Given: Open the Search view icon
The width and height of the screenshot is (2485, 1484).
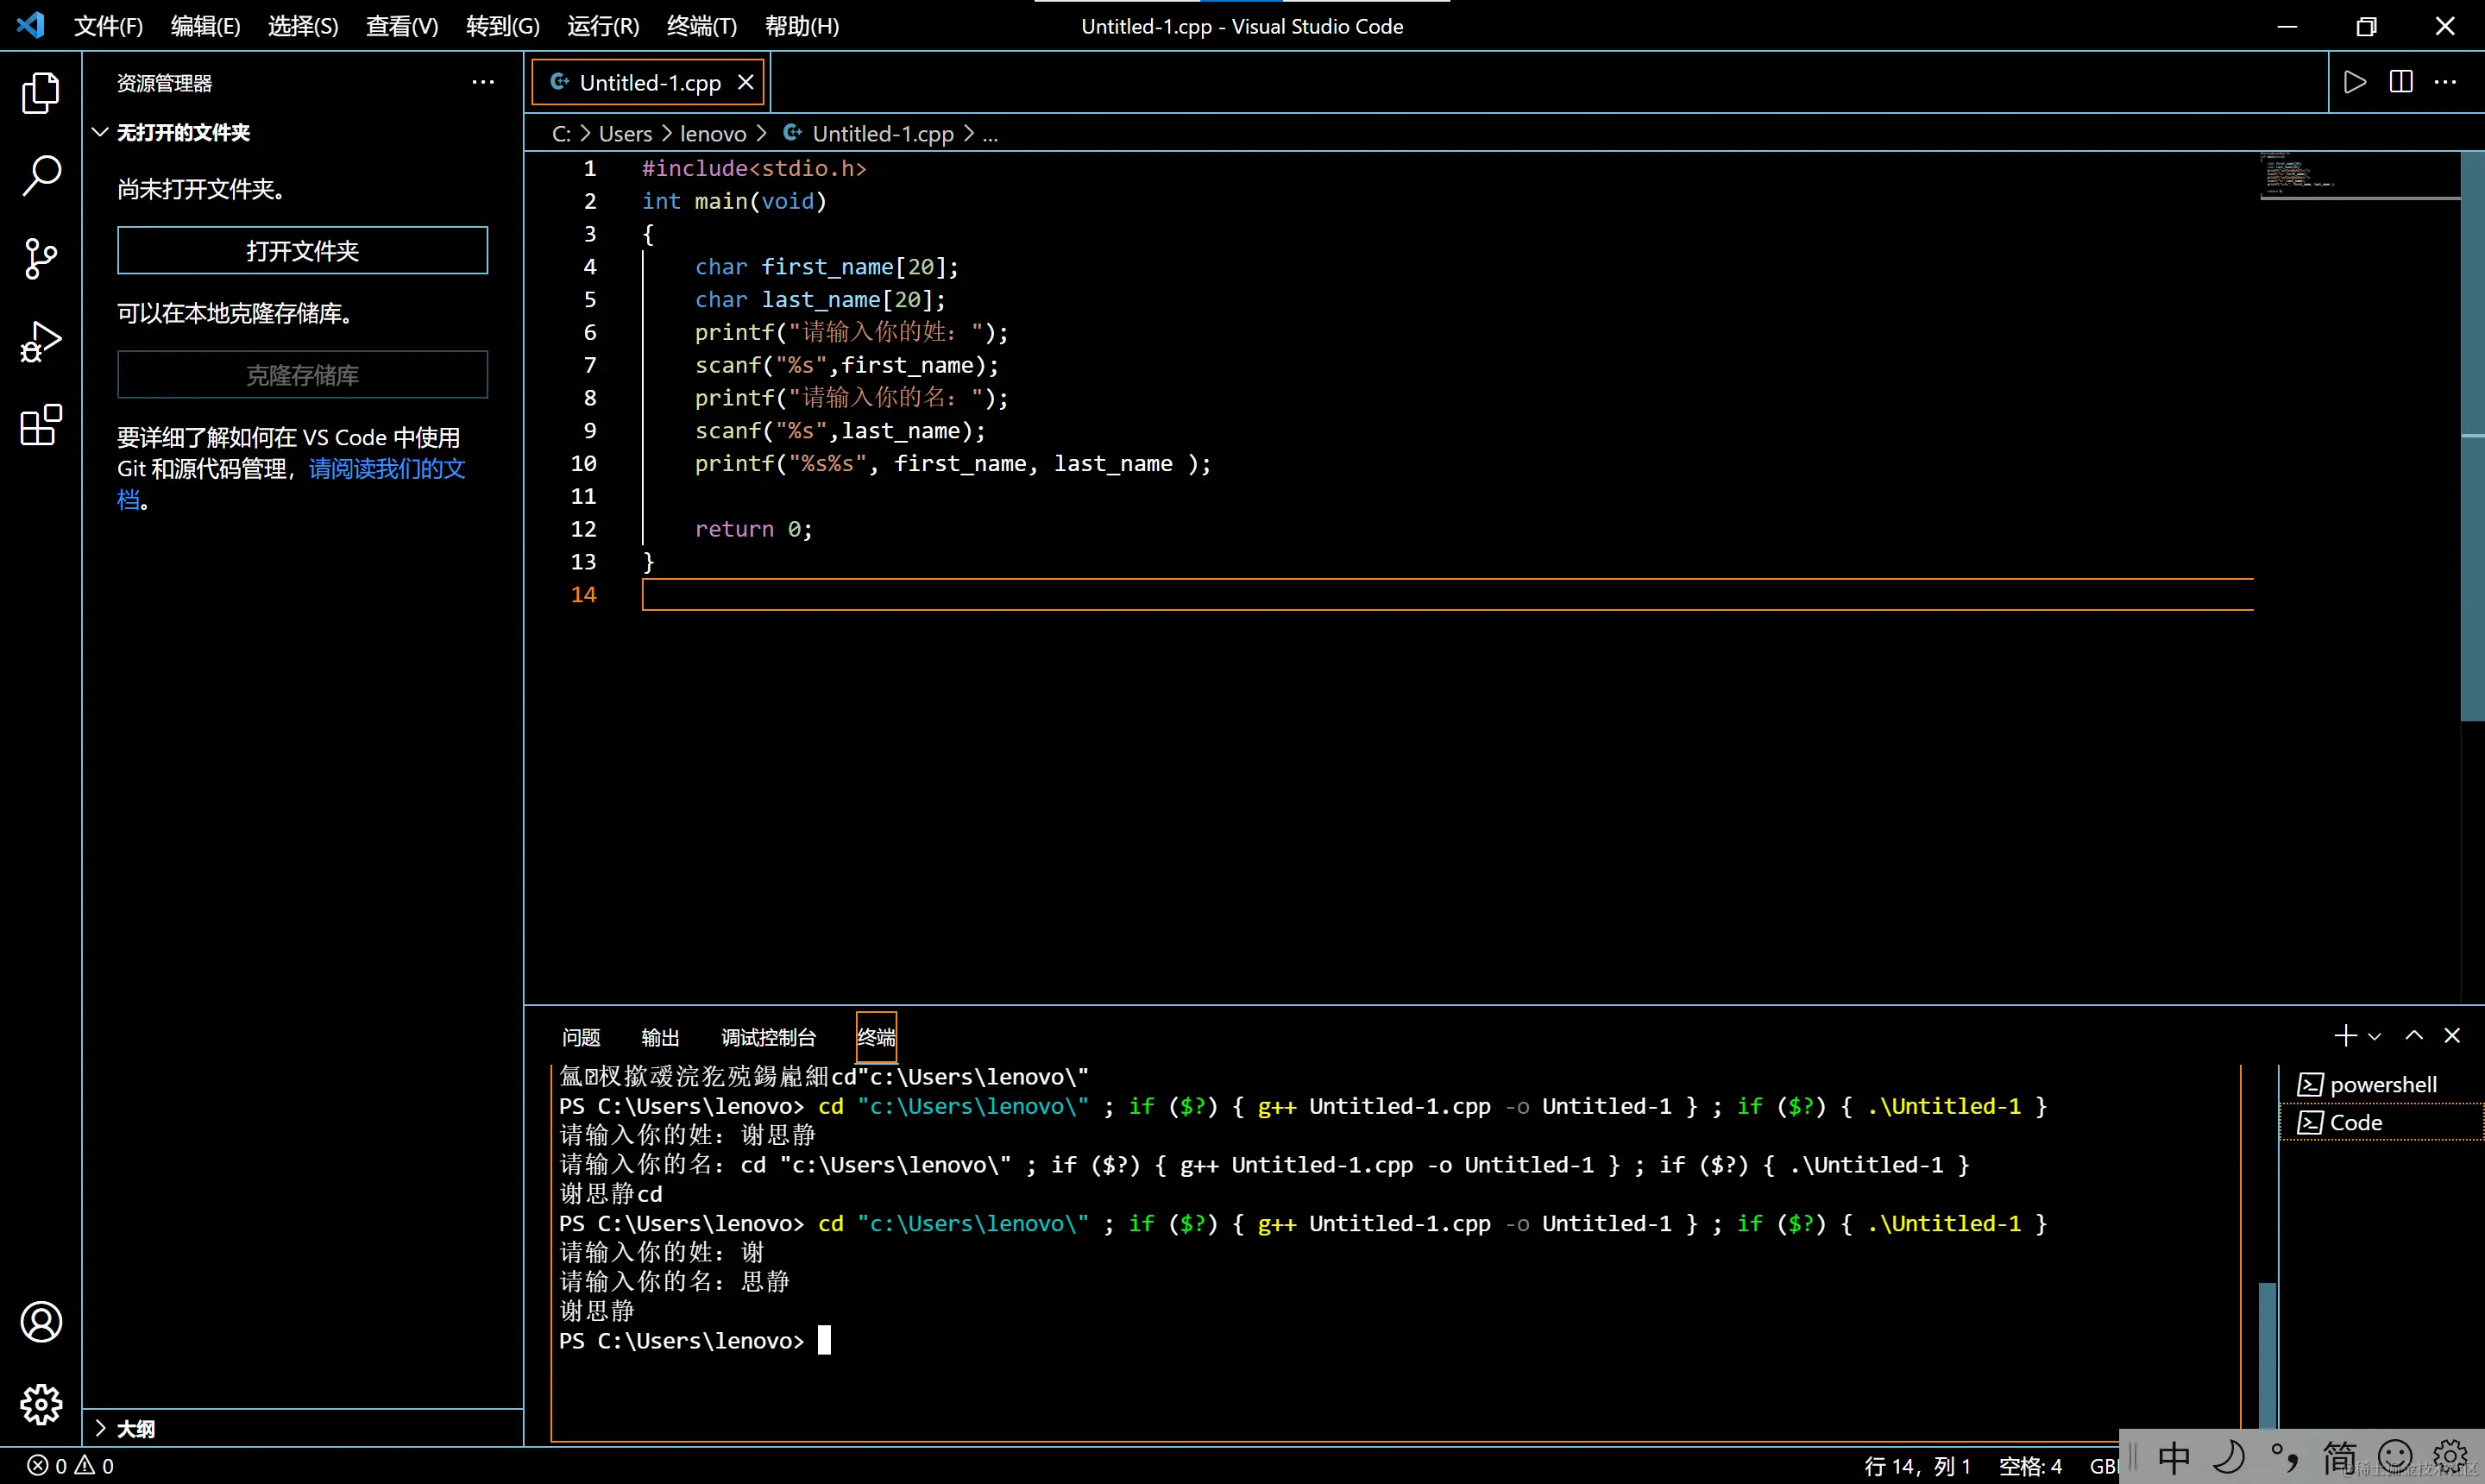Looking at the screenshot, I should click(x=40, y=175).
